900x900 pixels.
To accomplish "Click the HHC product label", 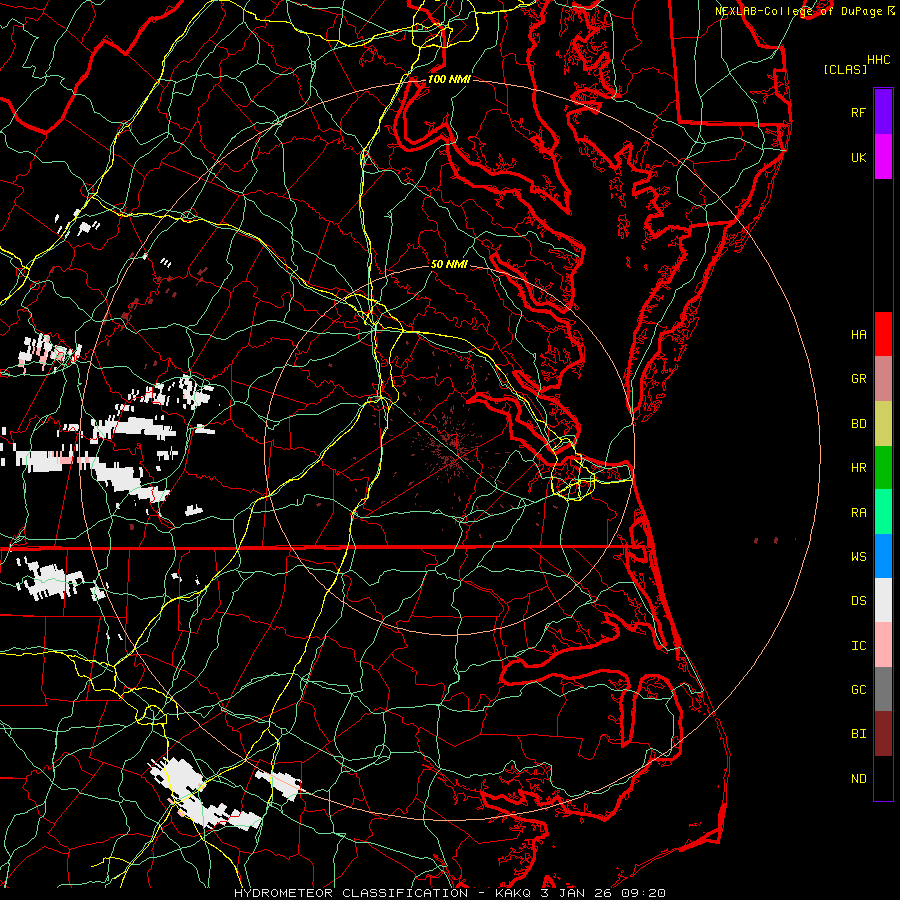I will (878, 60).
